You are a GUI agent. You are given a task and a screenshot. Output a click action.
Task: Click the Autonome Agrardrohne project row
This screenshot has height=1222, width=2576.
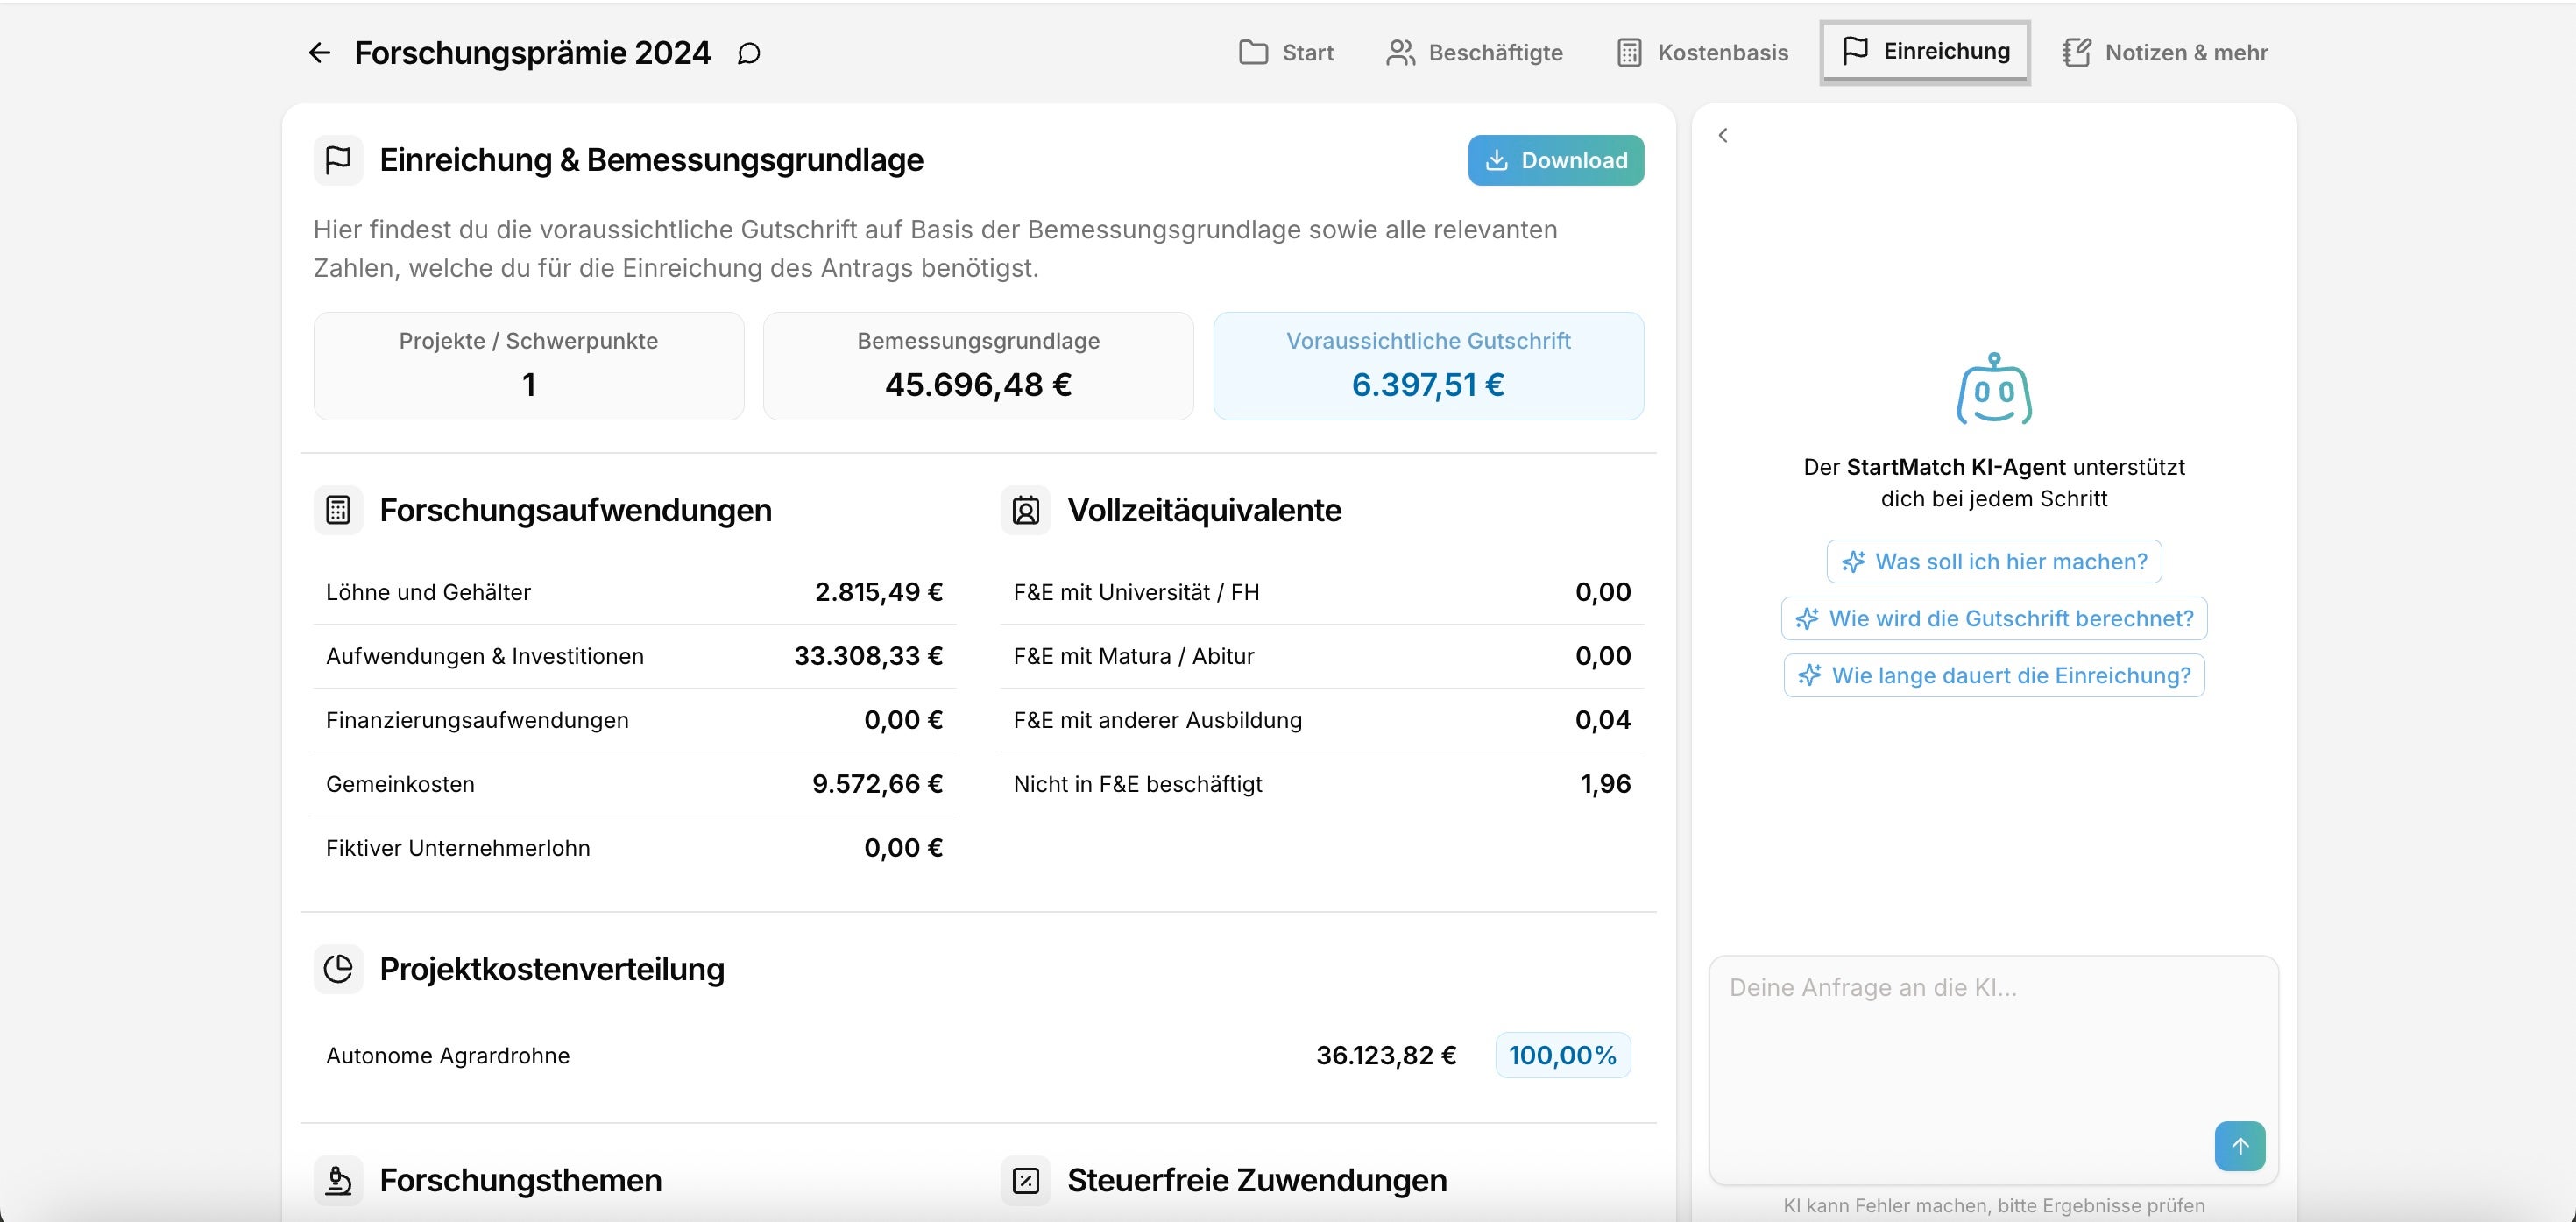[978, 1055]
